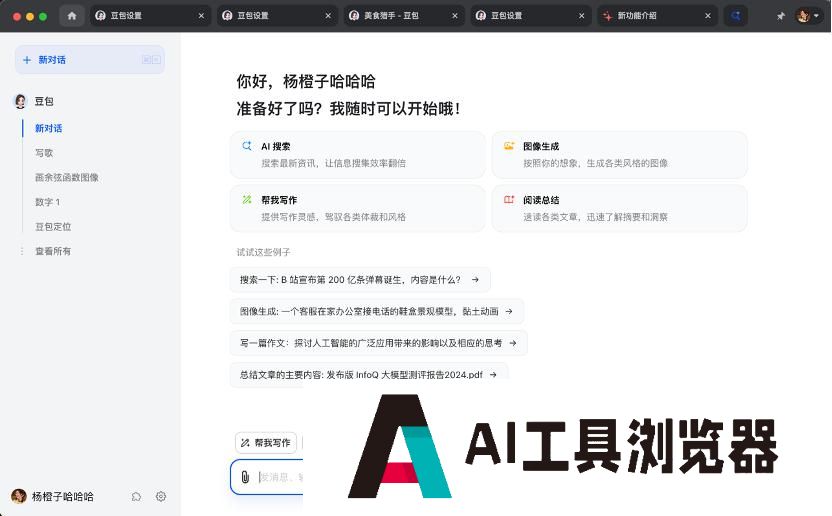Start a chat with the + 新对话 button
The image size is (832, 516).
pyautogui.click(x=90, y=59)
